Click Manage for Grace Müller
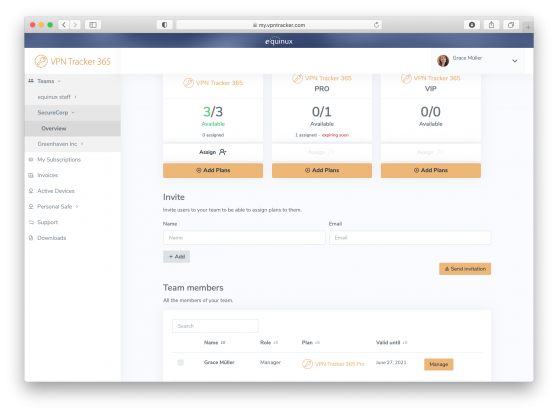 (438, 364)
